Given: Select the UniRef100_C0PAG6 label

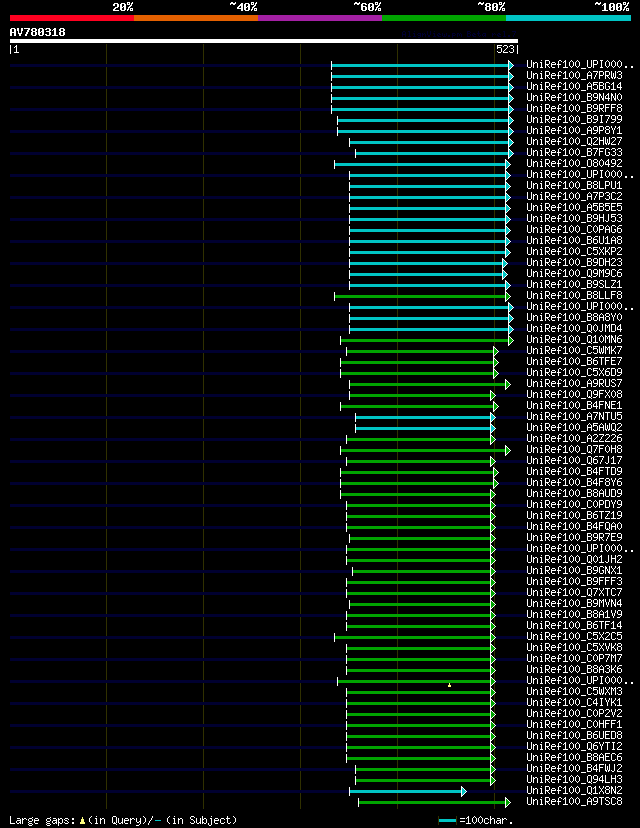Looking at the screenshot, I should coord(574,230).
